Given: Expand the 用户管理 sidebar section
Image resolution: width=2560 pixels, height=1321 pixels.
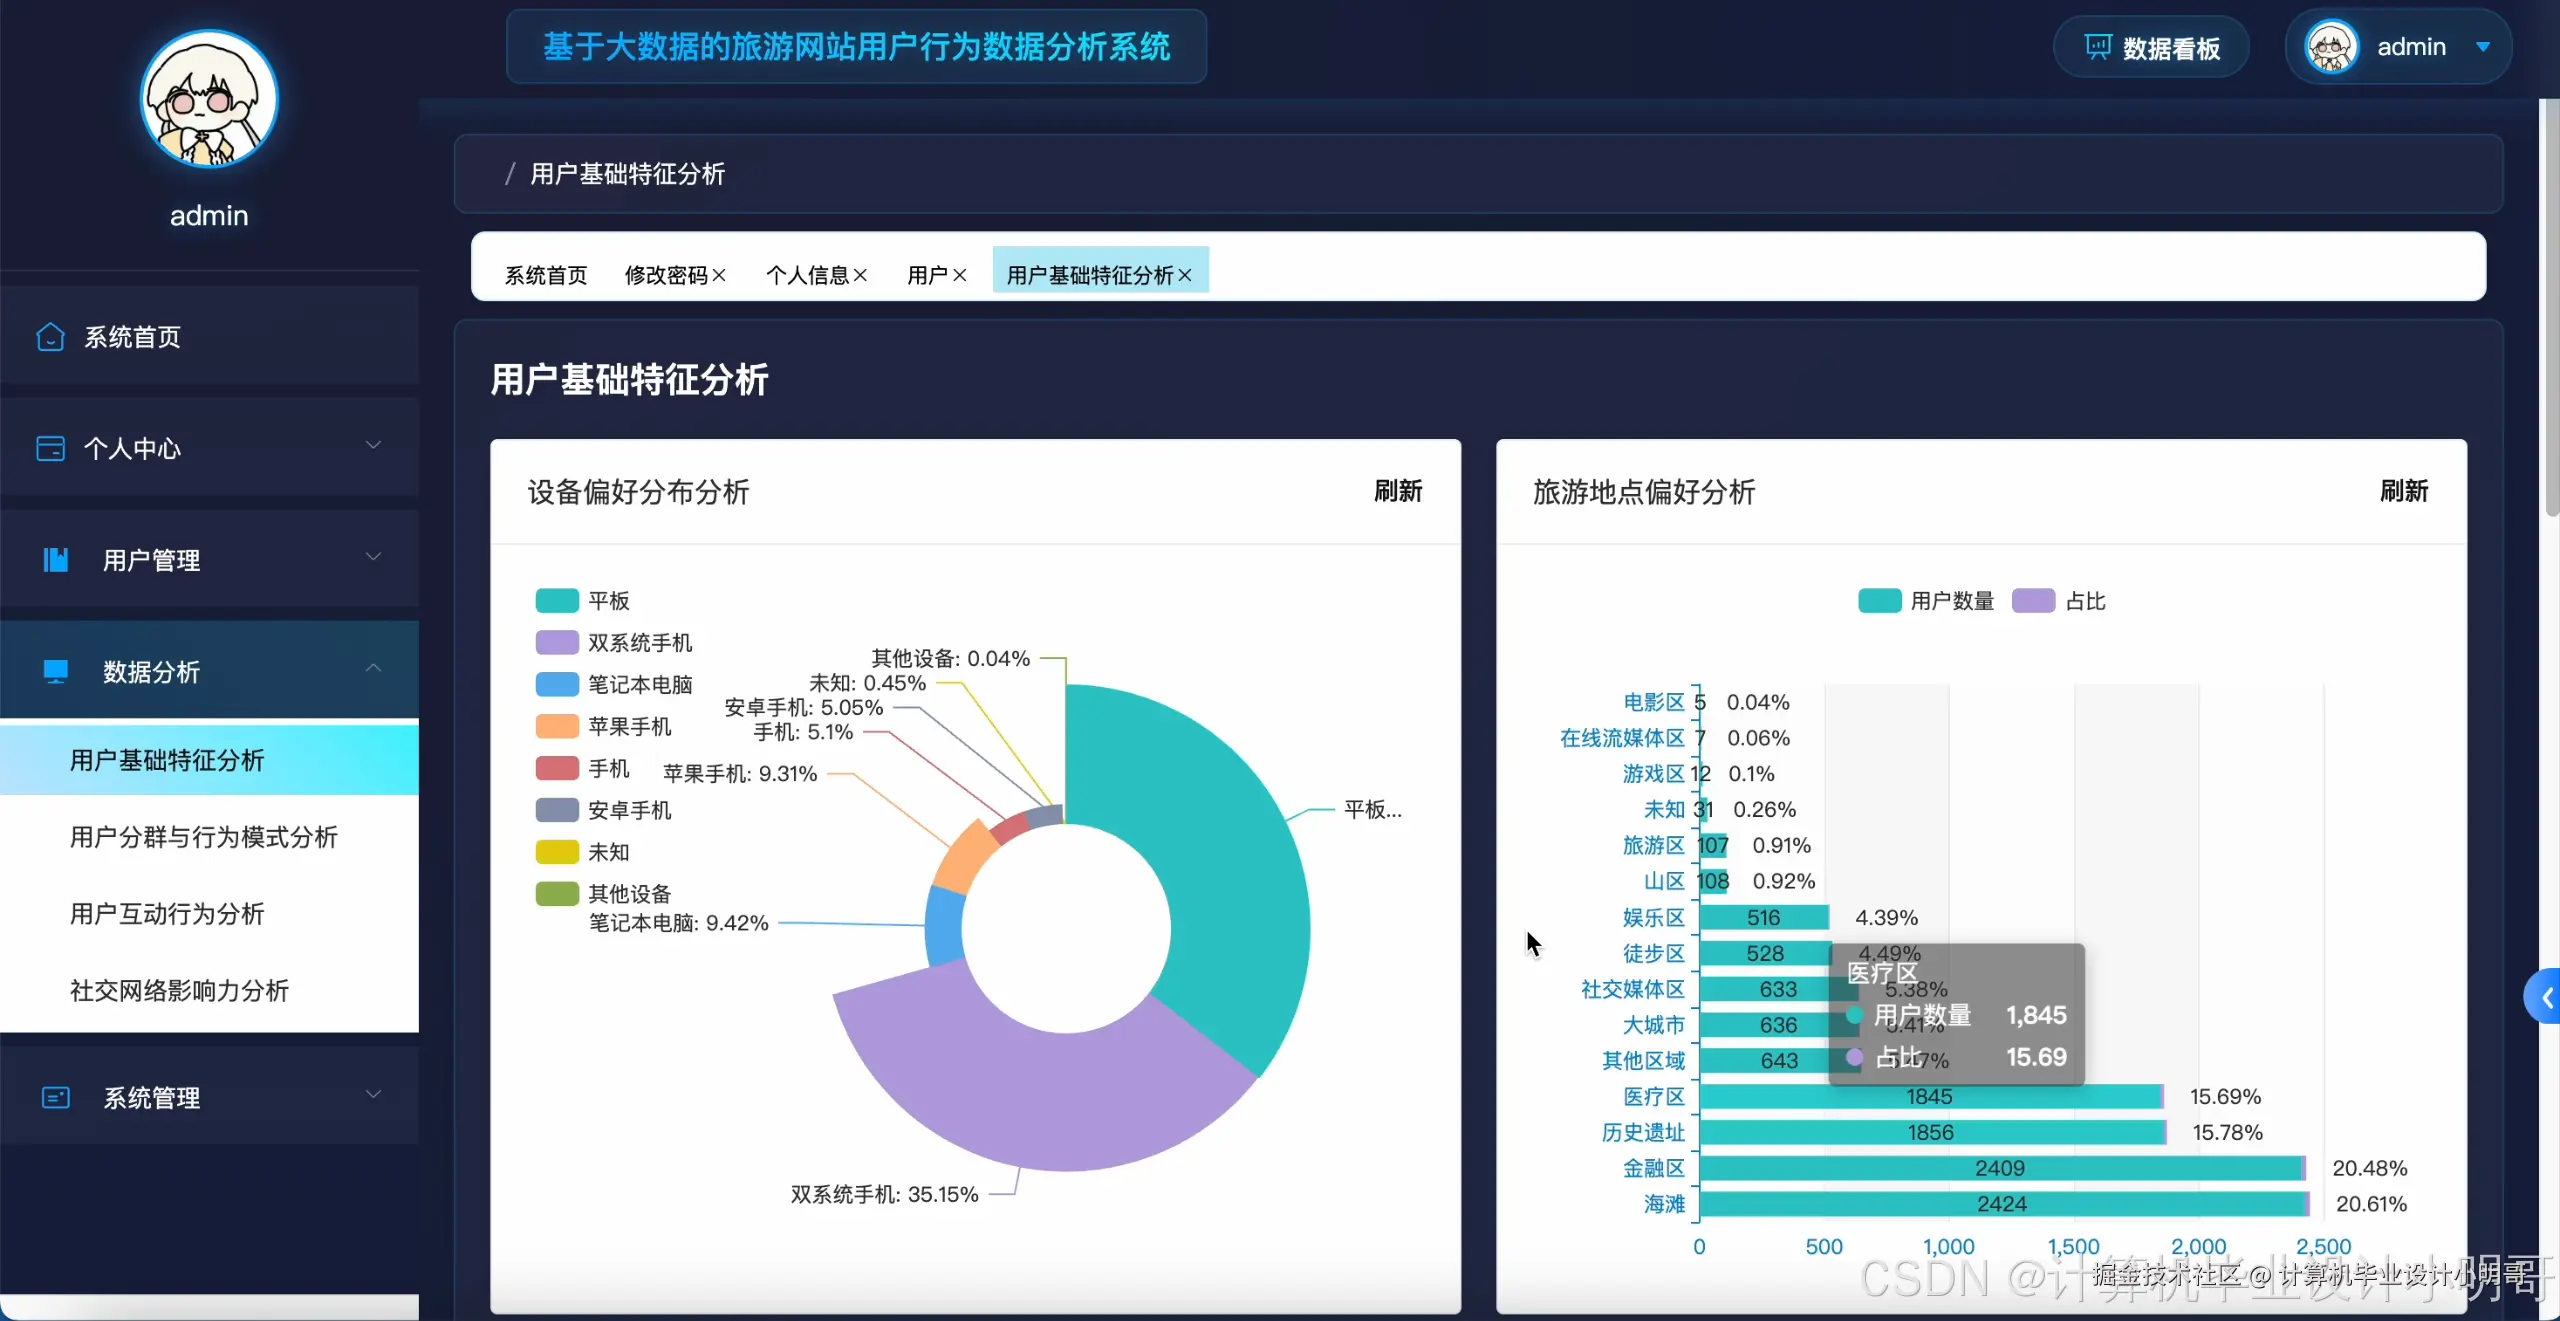Looking at the screenshot, I should point(373,557).
